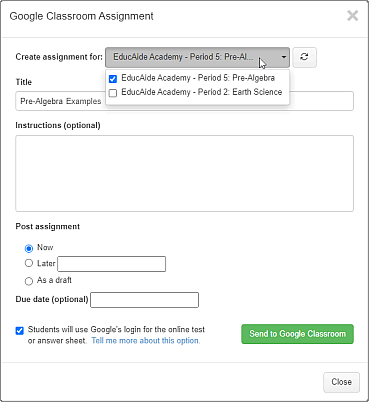This screenshot has height=402, width=369.
Task: Click the Due date input field
Action: (x=145, y=300)
